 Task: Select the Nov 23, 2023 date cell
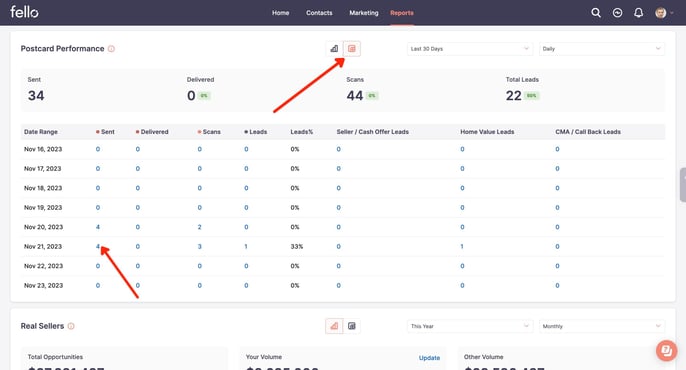point(43,285)
